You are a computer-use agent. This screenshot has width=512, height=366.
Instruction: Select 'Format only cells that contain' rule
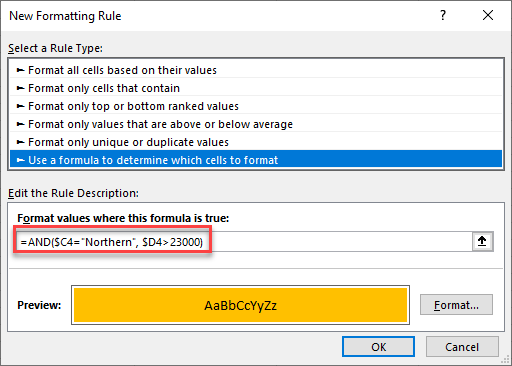click(x=256, y=88)
